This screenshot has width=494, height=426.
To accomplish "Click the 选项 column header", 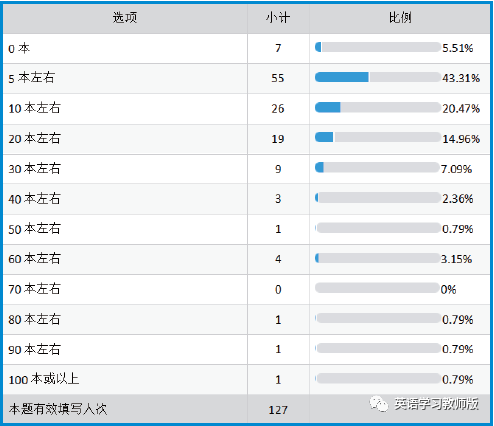I will [125, 18].
